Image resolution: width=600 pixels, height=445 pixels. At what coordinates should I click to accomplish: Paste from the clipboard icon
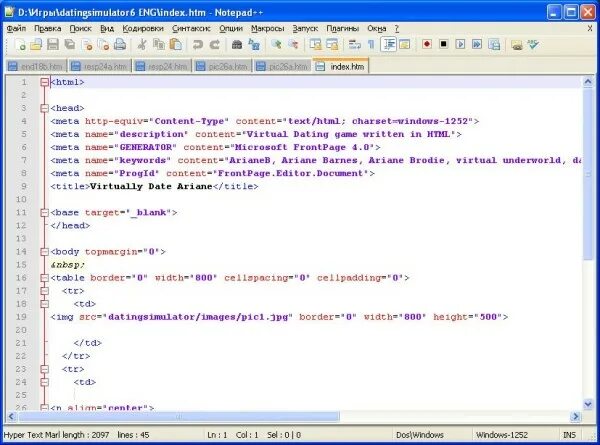[x=176, y=45]
